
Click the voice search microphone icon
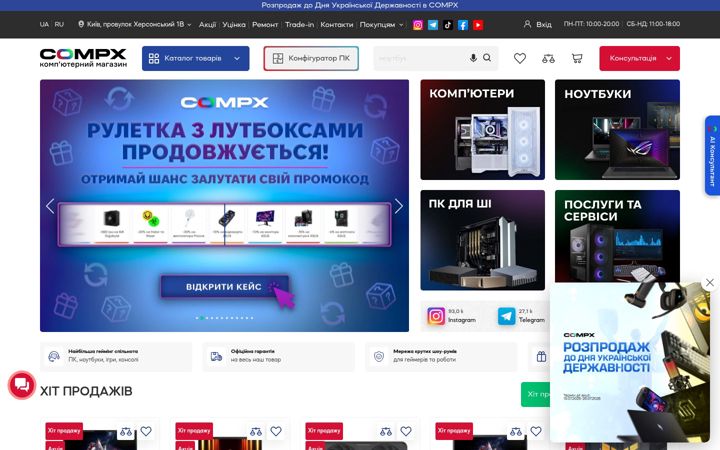click(x=473, y=58)
